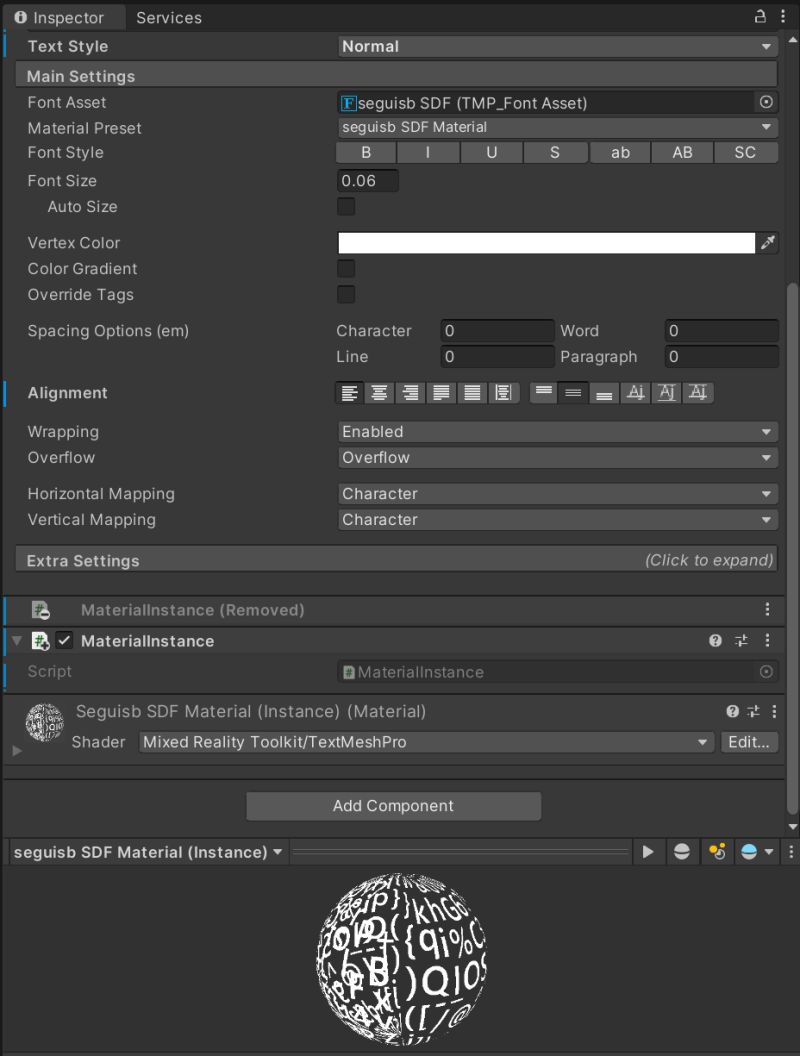Disable the MaterialInstance component checkbox

[x=65, y=640]
